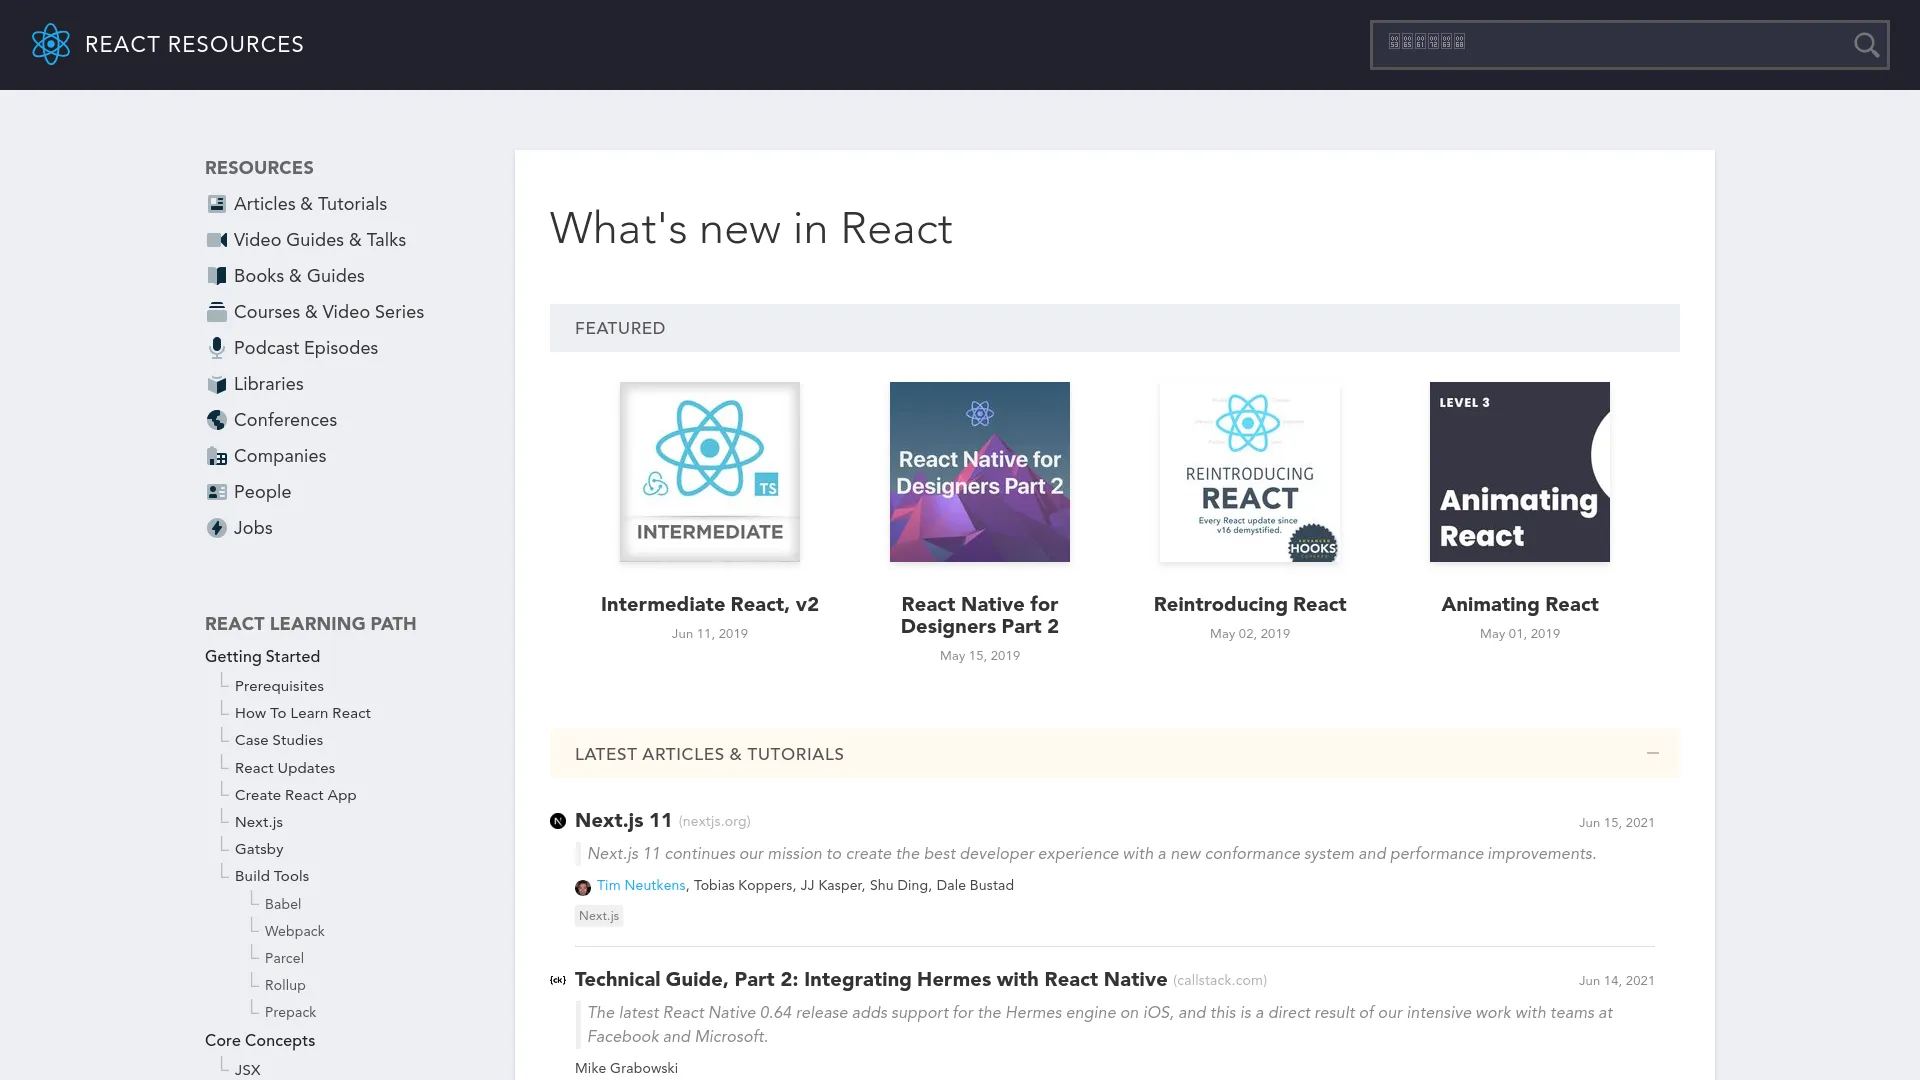Select Getting Started in learning path

262,657
